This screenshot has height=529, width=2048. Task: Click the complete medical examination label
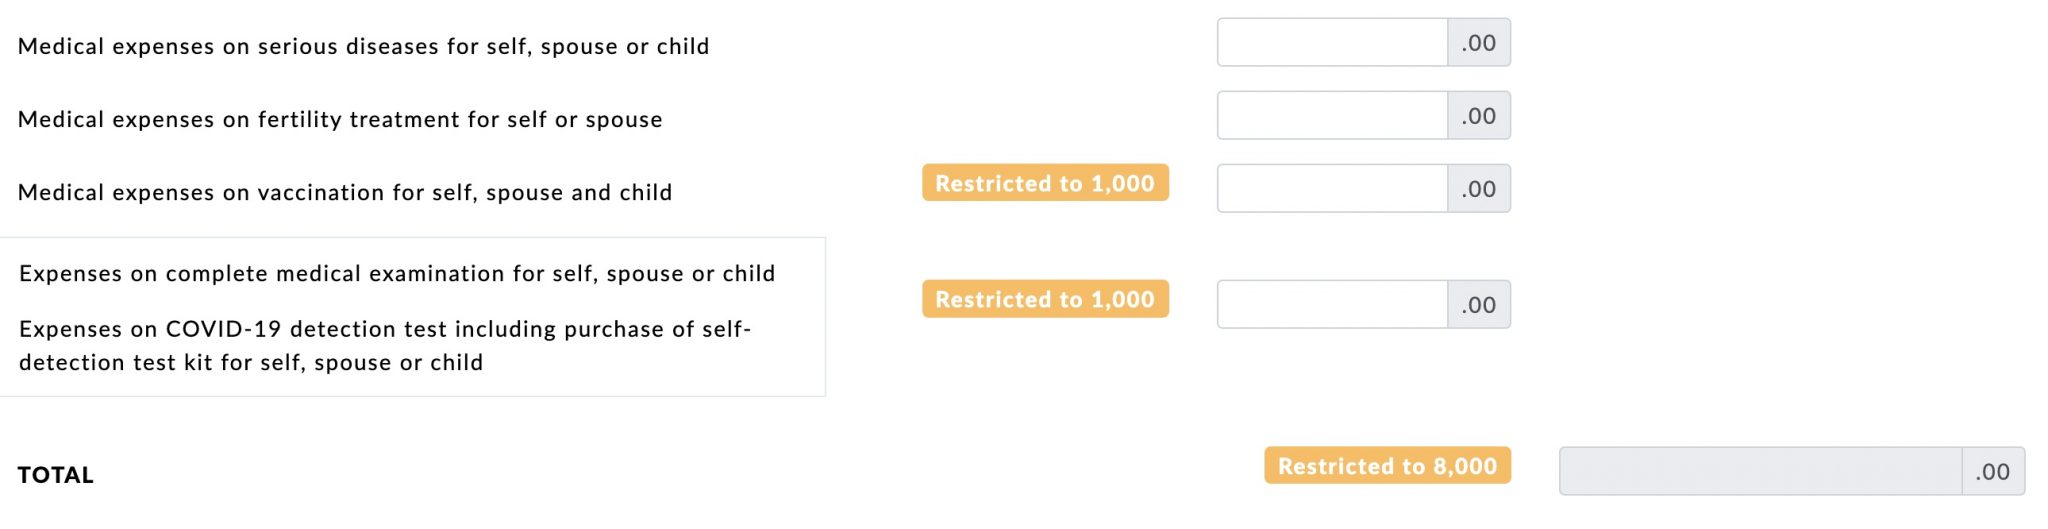tap(397, 274)
